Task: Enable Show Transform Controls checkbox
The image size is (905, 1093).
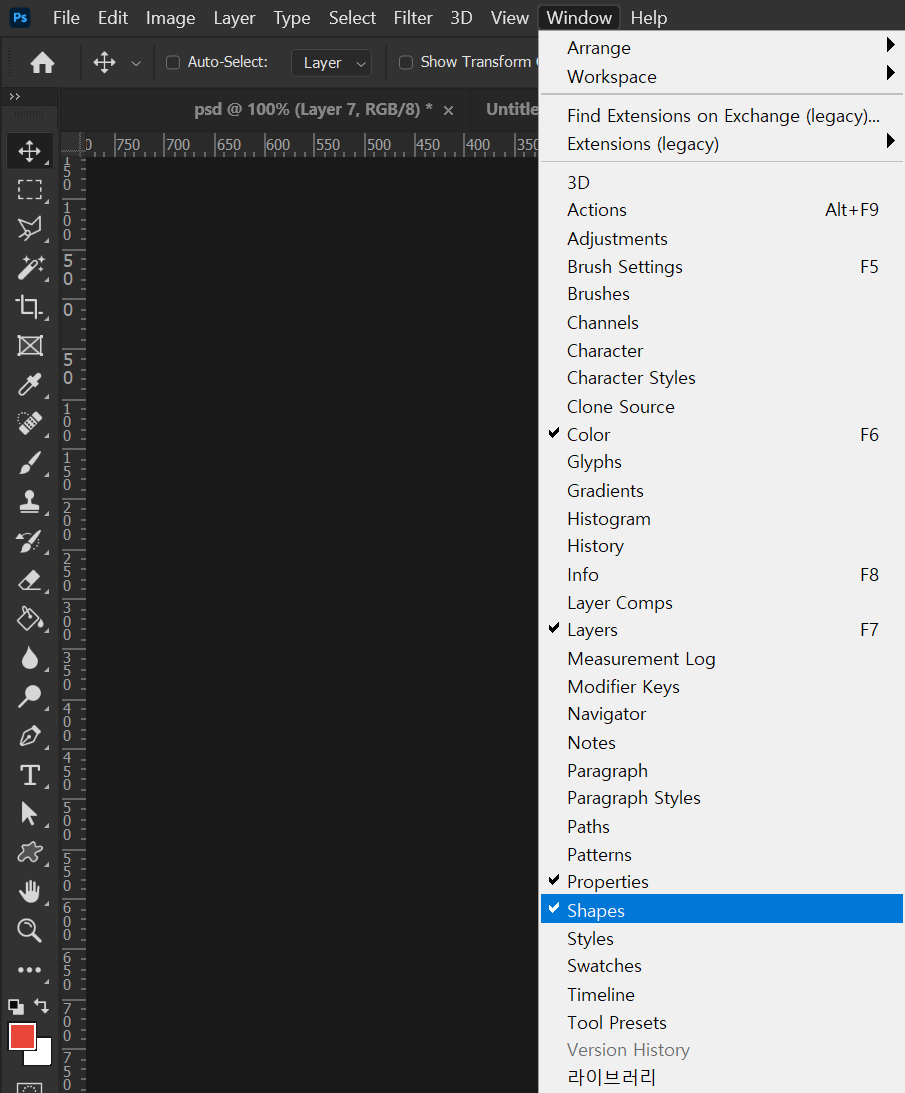Action: click(x=406, y=63)
